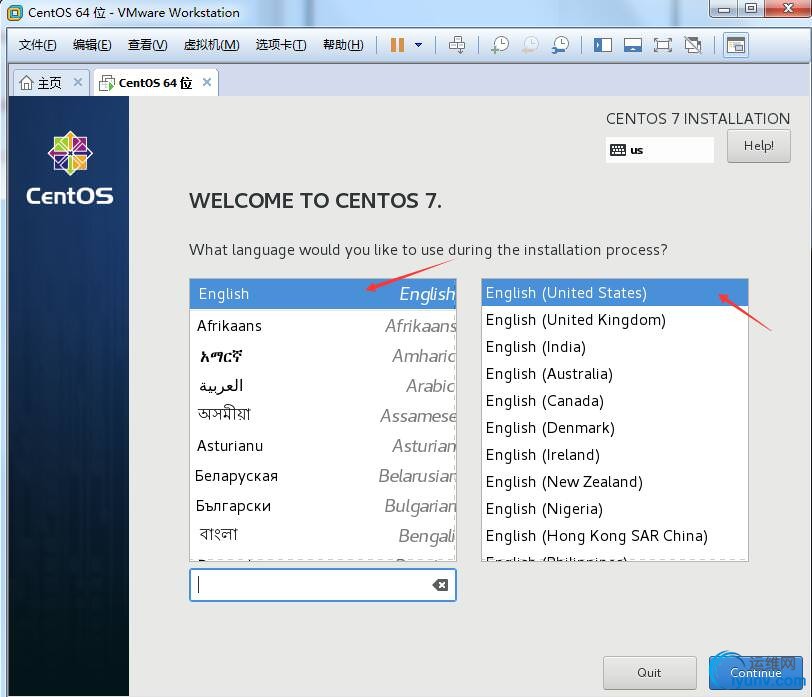Viewport: 812px width, 697px height.
Task: Close the 主页 tab
Action: [x=78, y=82]
